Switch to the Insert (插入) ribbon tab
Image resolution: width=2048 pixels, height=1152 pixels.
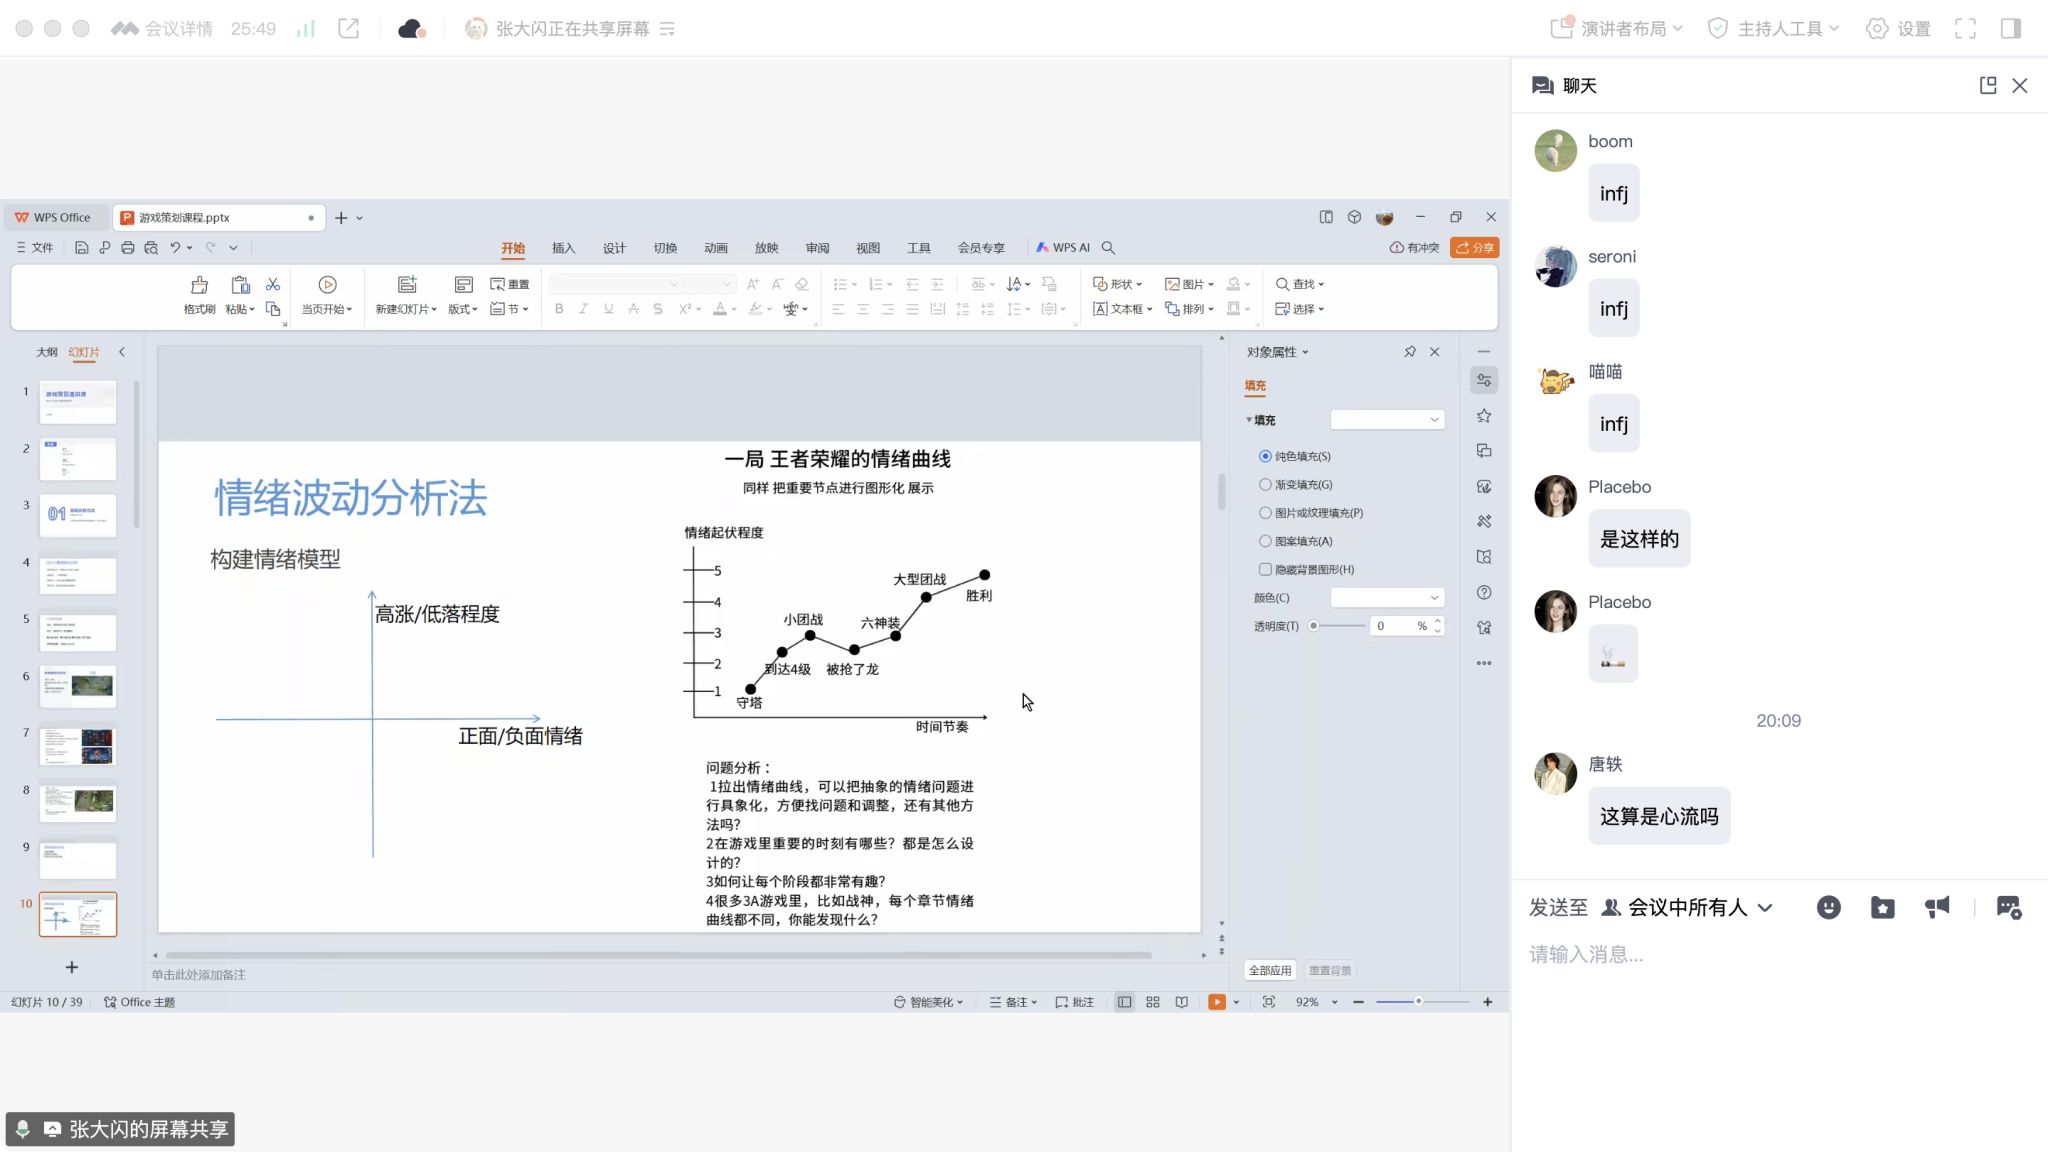563,248
